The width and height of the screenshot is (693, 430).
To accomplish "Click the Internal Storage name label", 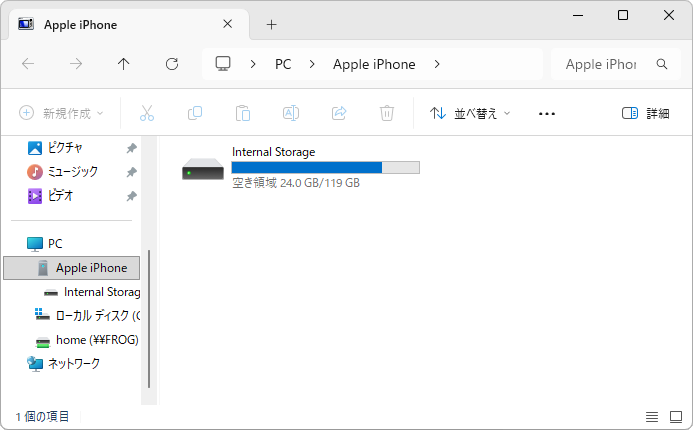I will [274, 152].
